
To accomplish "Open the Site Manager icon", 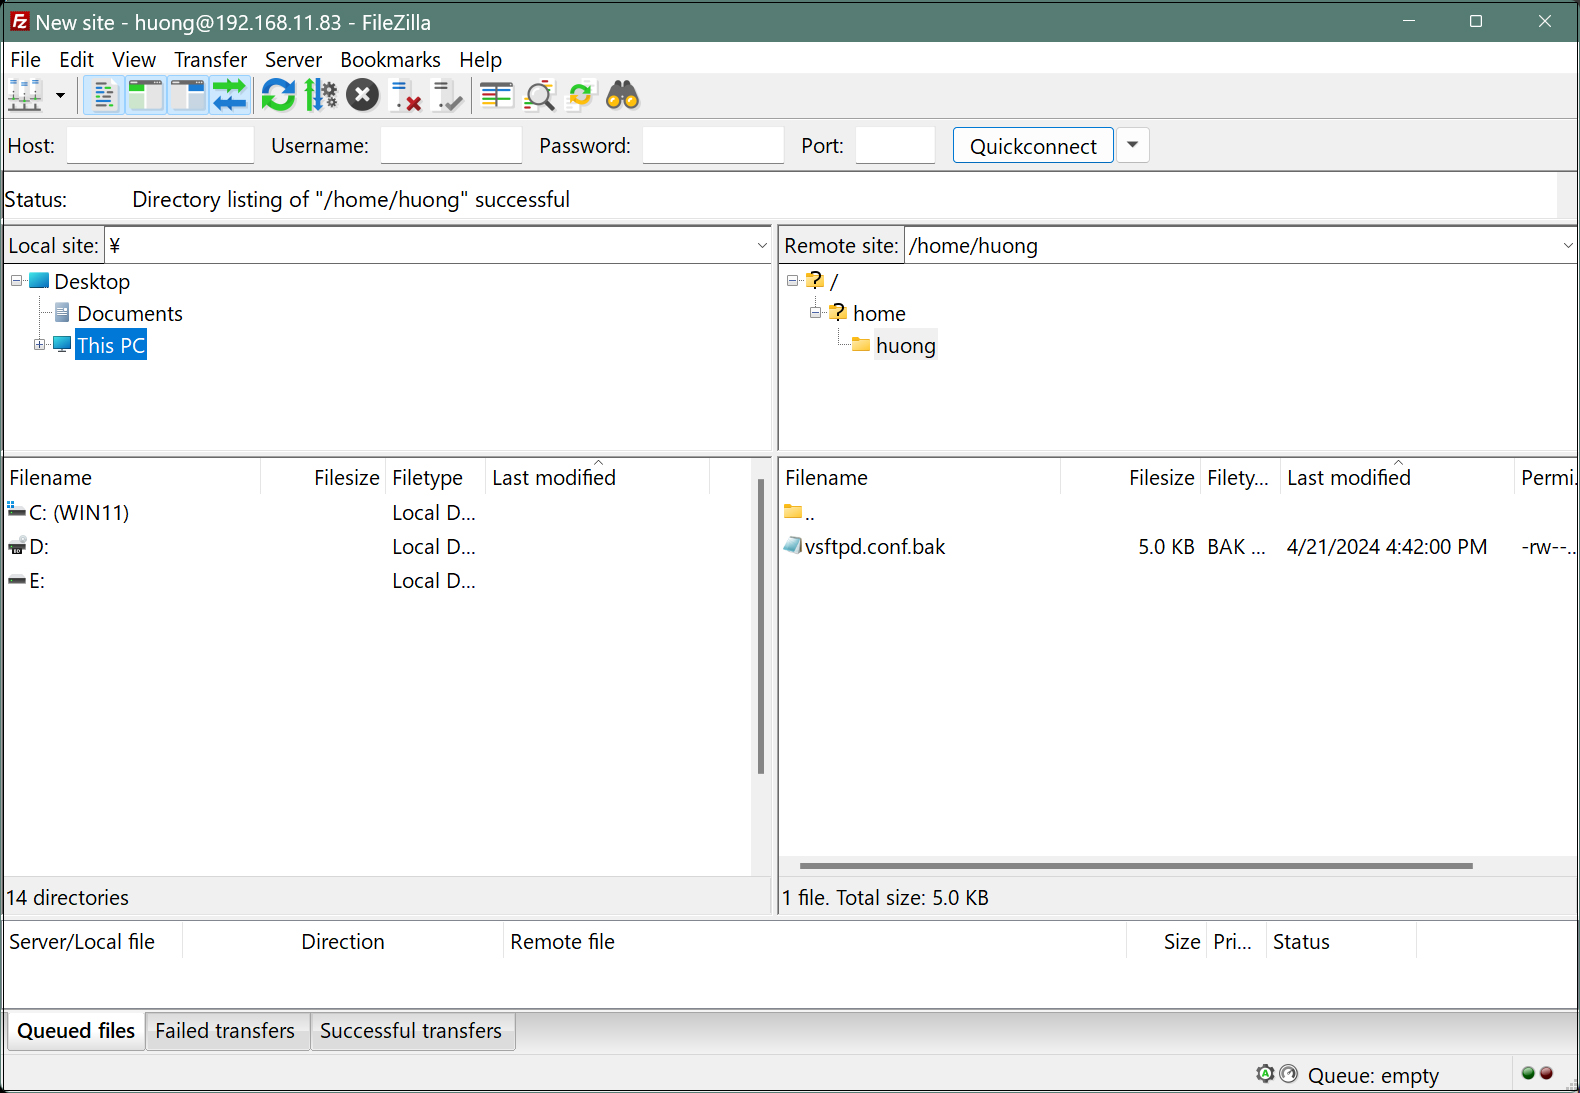I will click(25, 96).
